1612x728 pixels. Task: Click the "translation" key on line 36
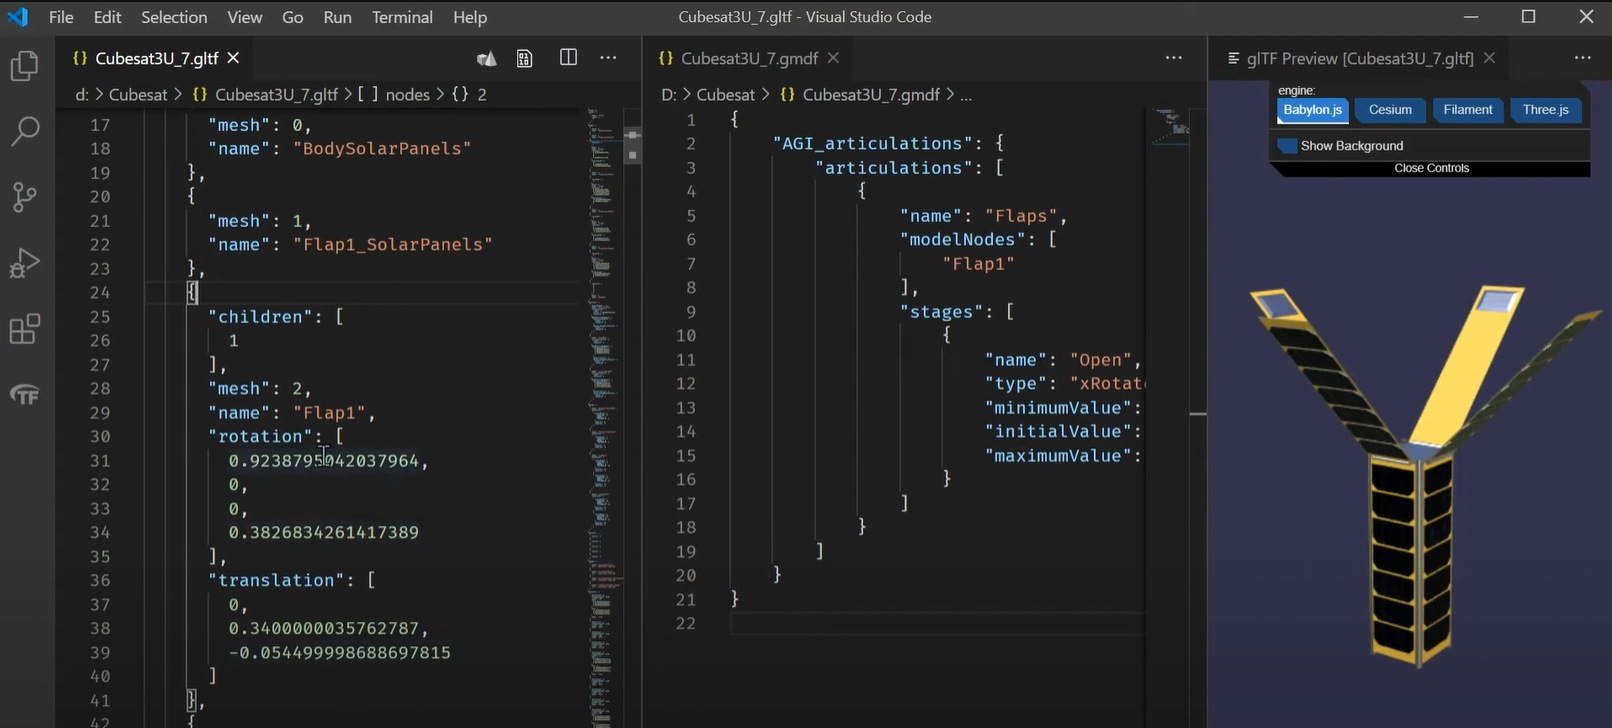(x=276, y=580)
